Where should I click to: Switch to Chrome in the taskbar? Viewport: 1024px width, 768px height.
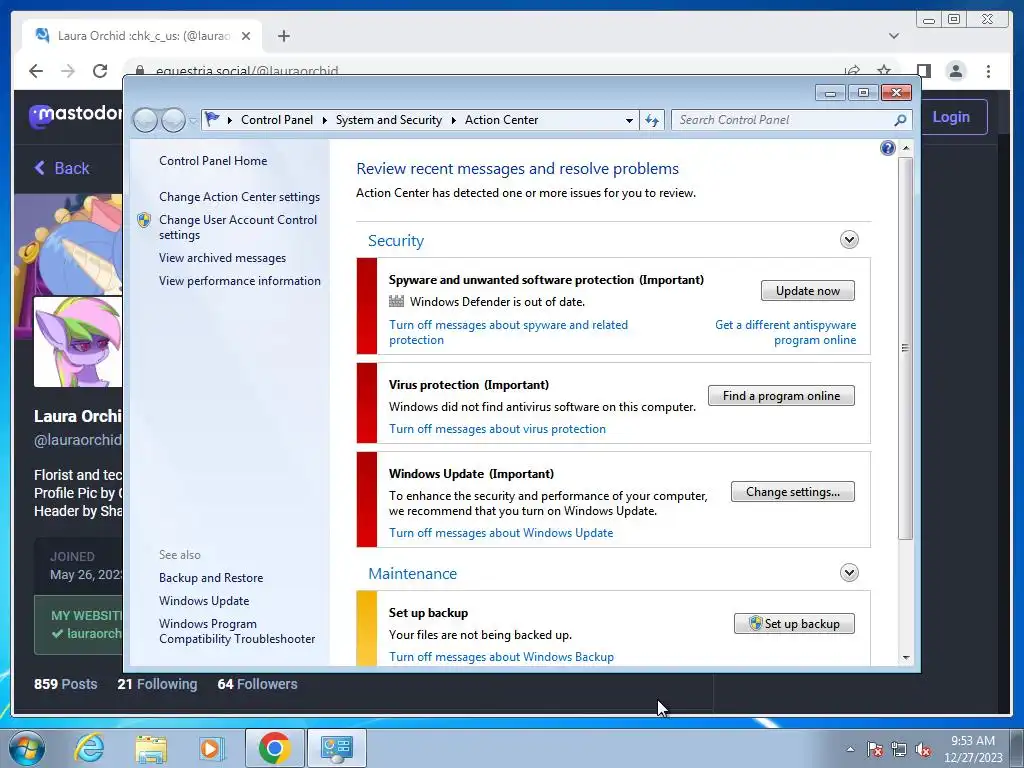274,748
